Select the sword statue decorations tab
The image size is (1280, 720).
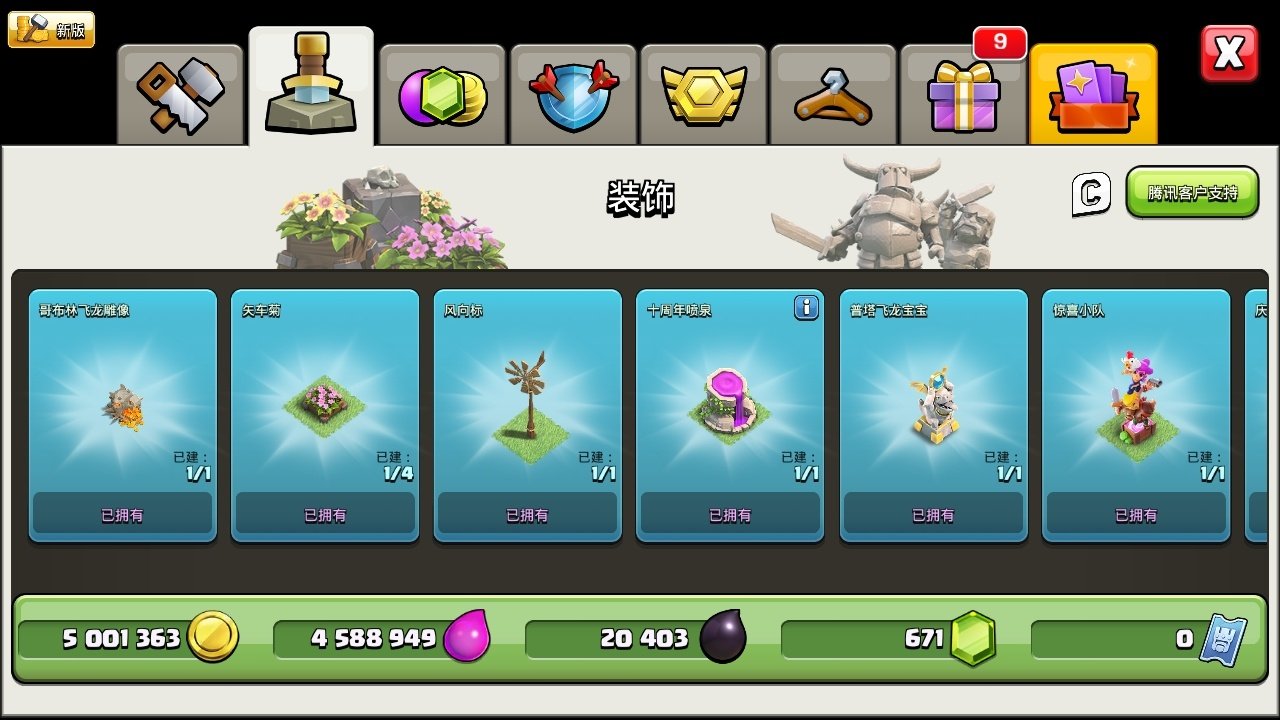pos(311,87)
